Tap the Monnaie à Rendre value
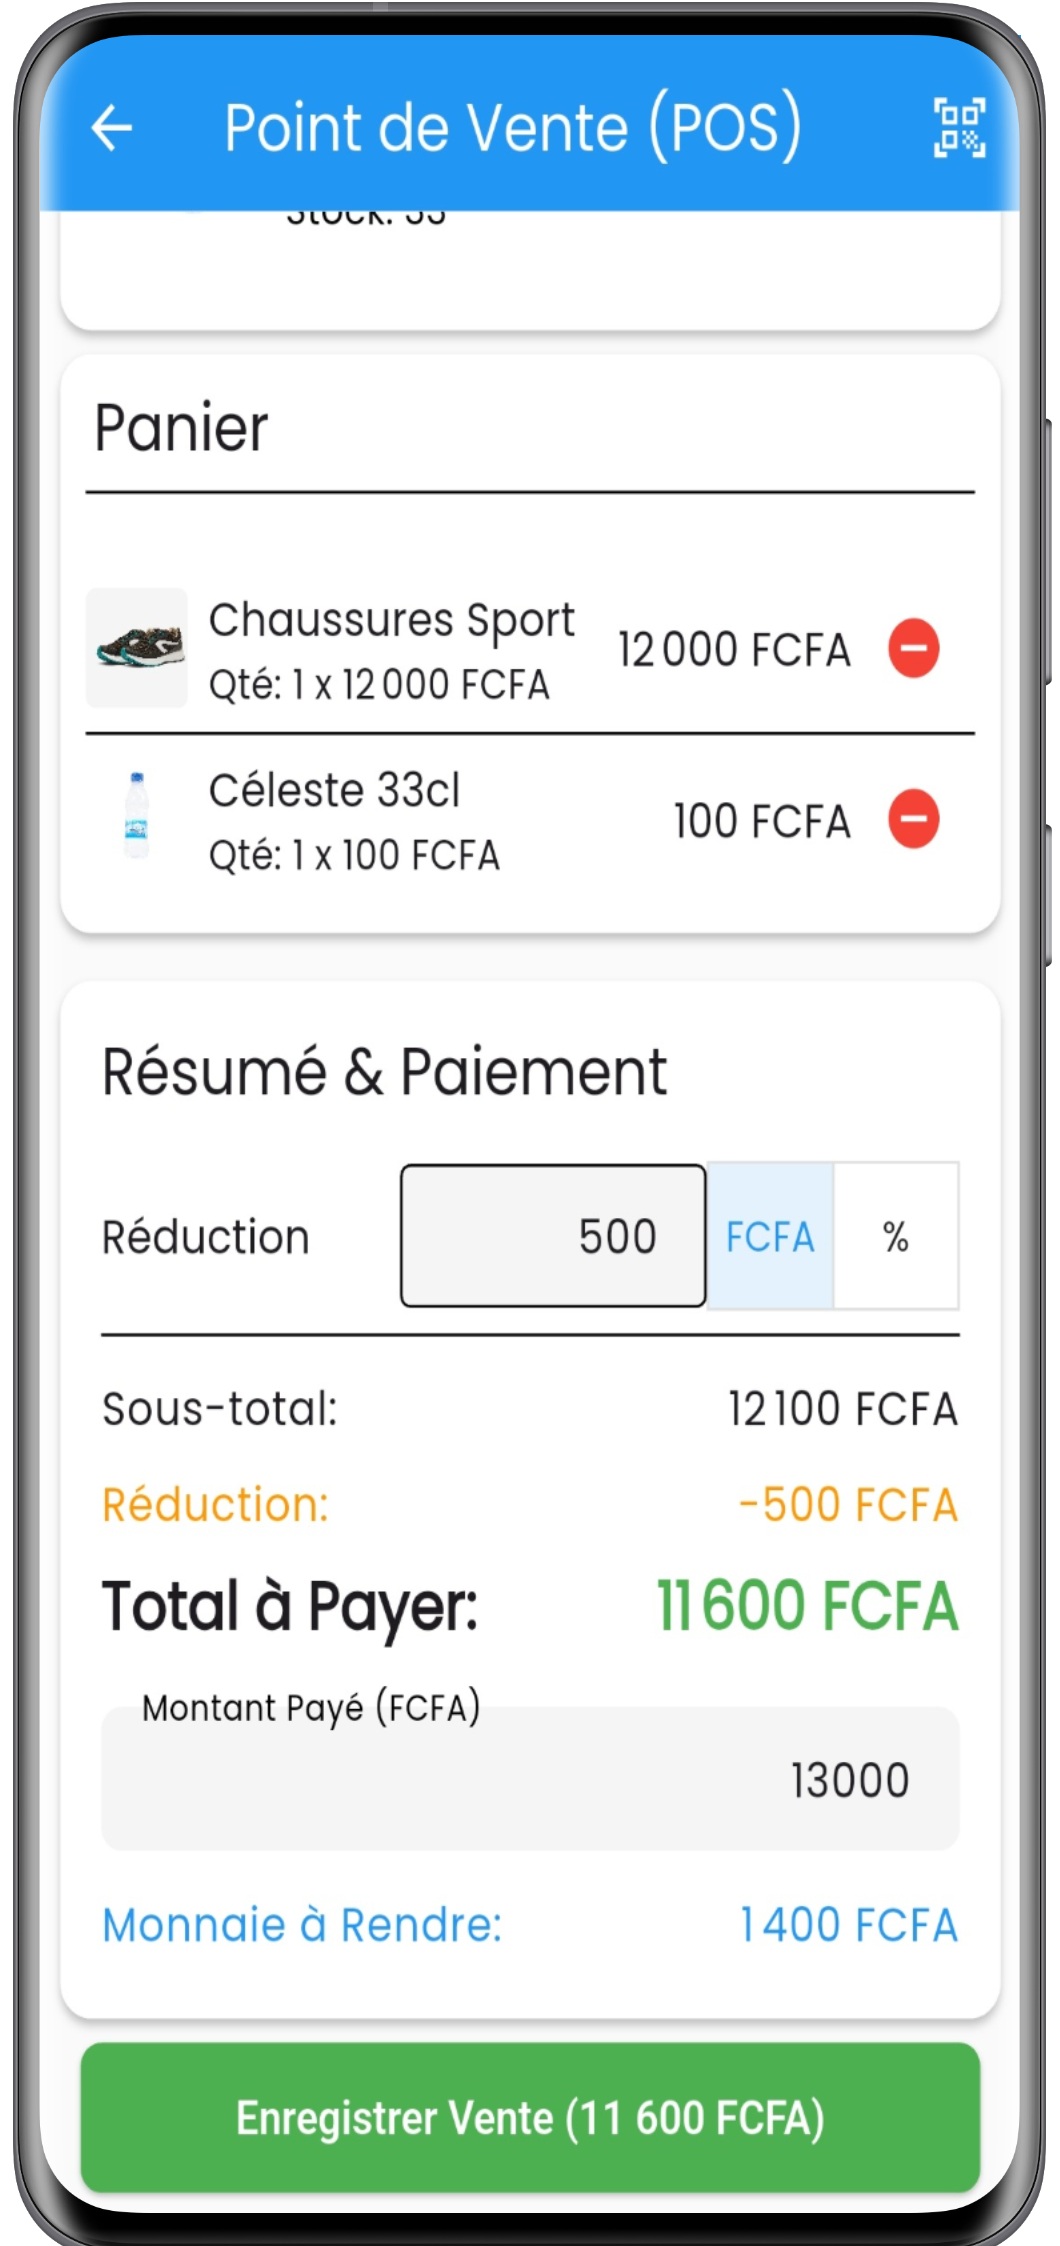The width and height of the screenshot is (1060, 2246). pos(848,1925)
